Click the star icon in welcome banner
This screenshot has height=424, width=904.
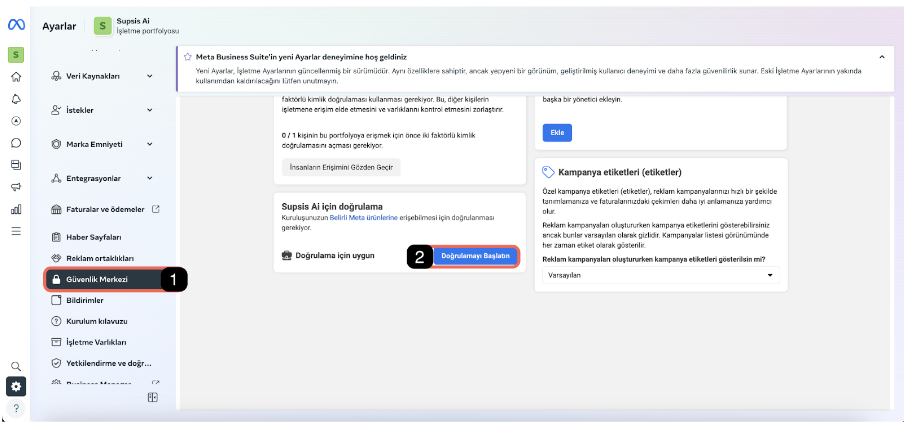[x=187, y=57]
